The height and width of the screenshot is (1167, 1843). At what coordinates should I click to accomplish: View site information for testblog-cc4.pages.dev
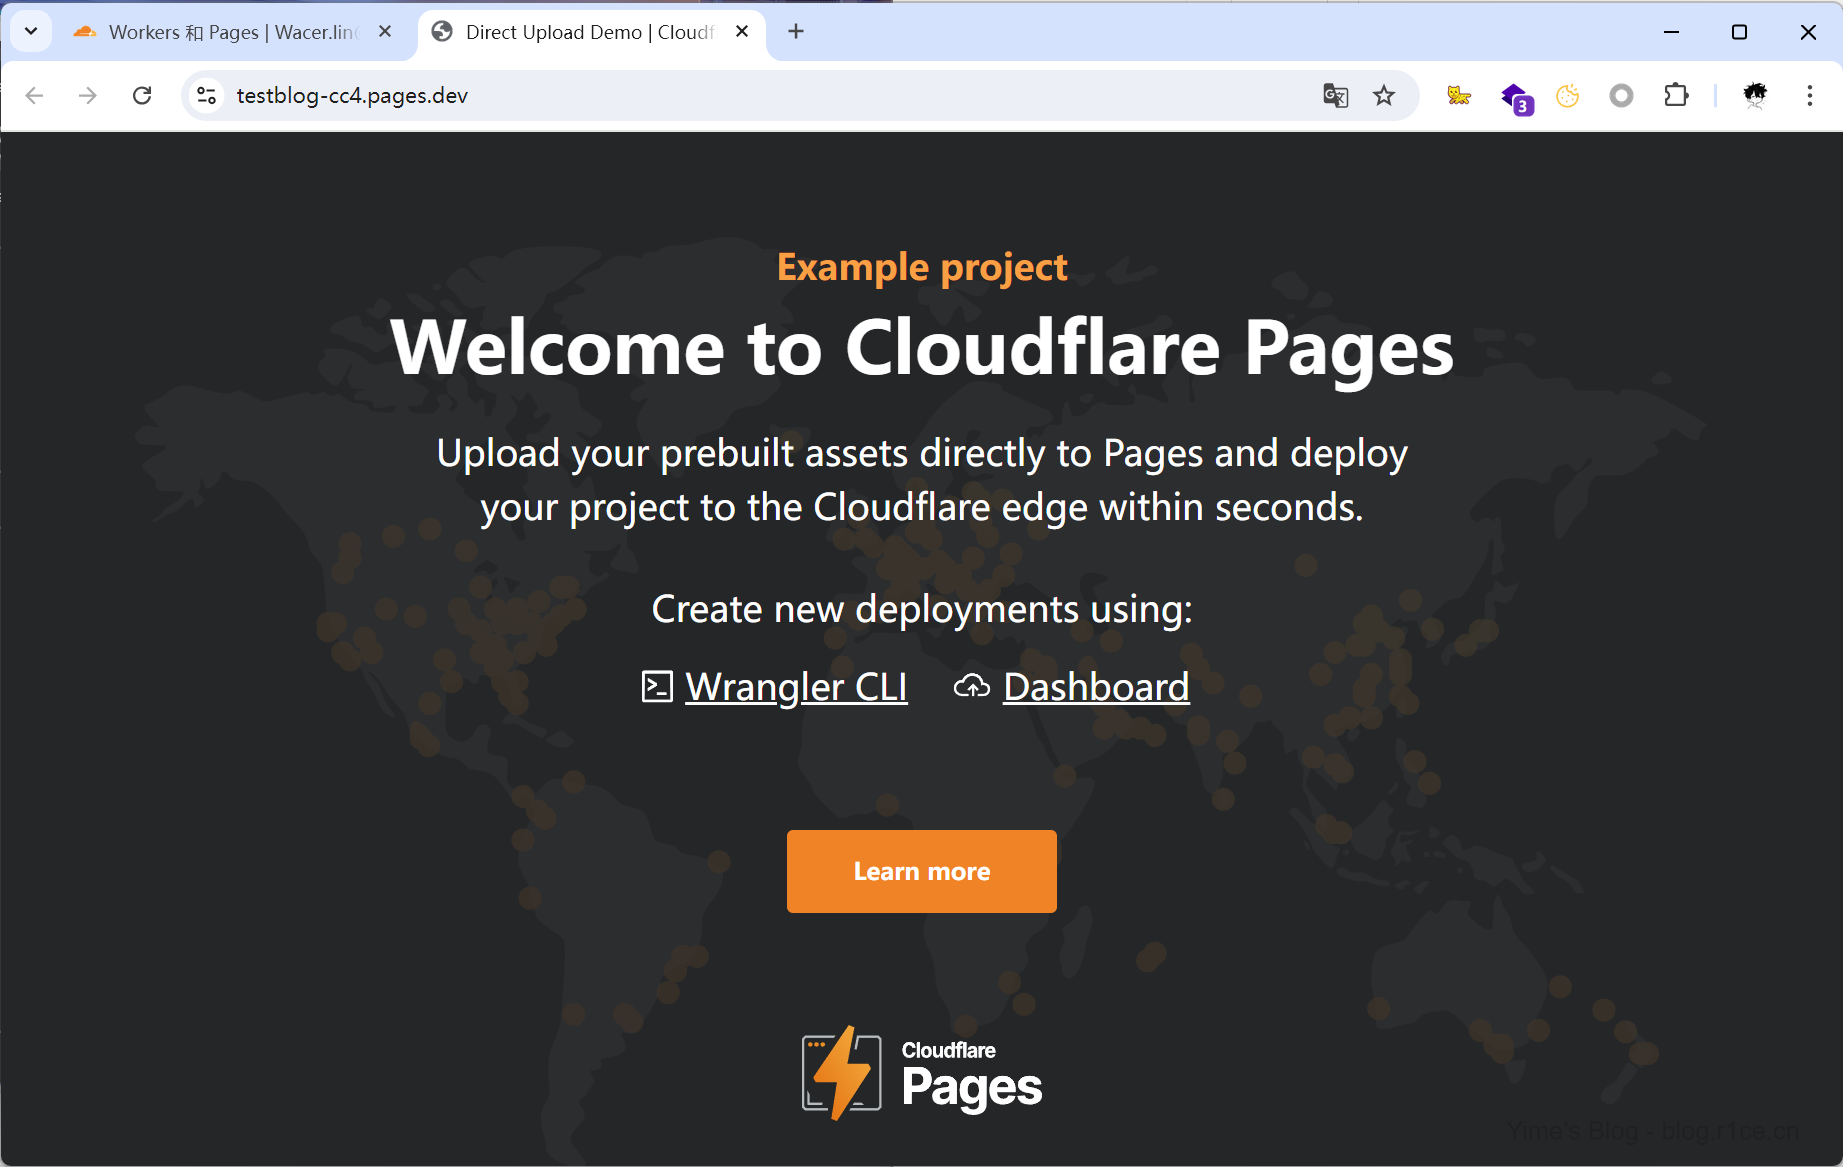pyautogui.click(x=207, y=96)
